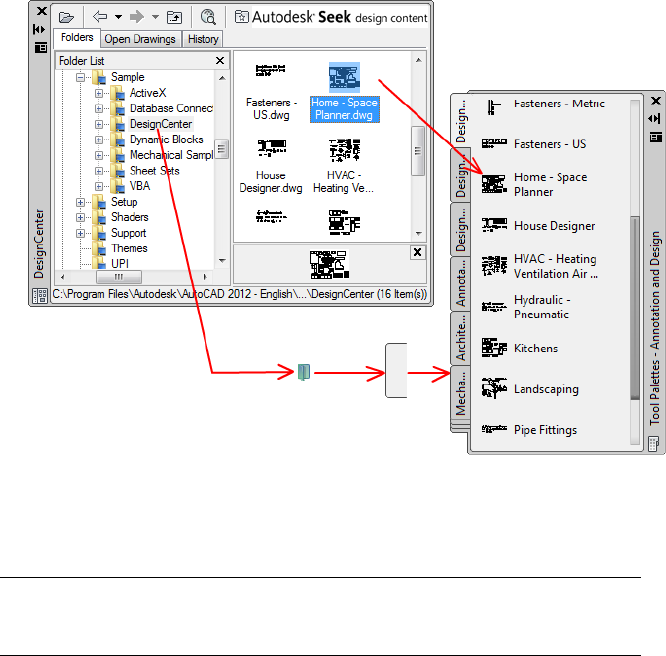Collapse the Sample folder node

click(80, 77)
